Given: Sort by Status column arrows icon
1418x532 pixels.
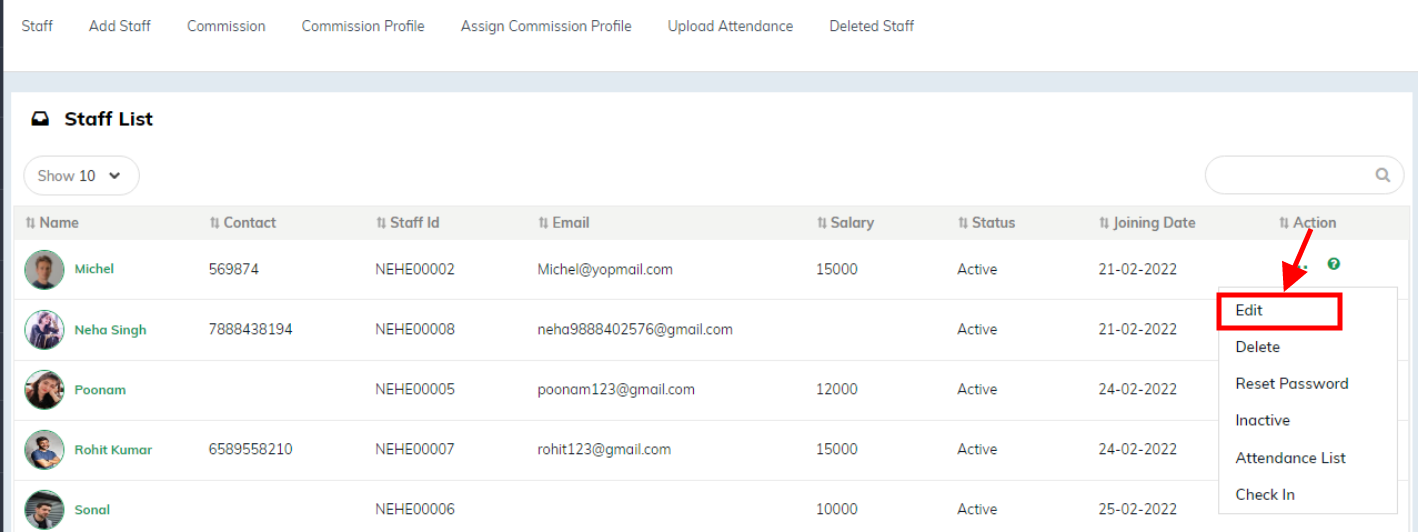Looking at the screenshot, I should pos(963,223).
